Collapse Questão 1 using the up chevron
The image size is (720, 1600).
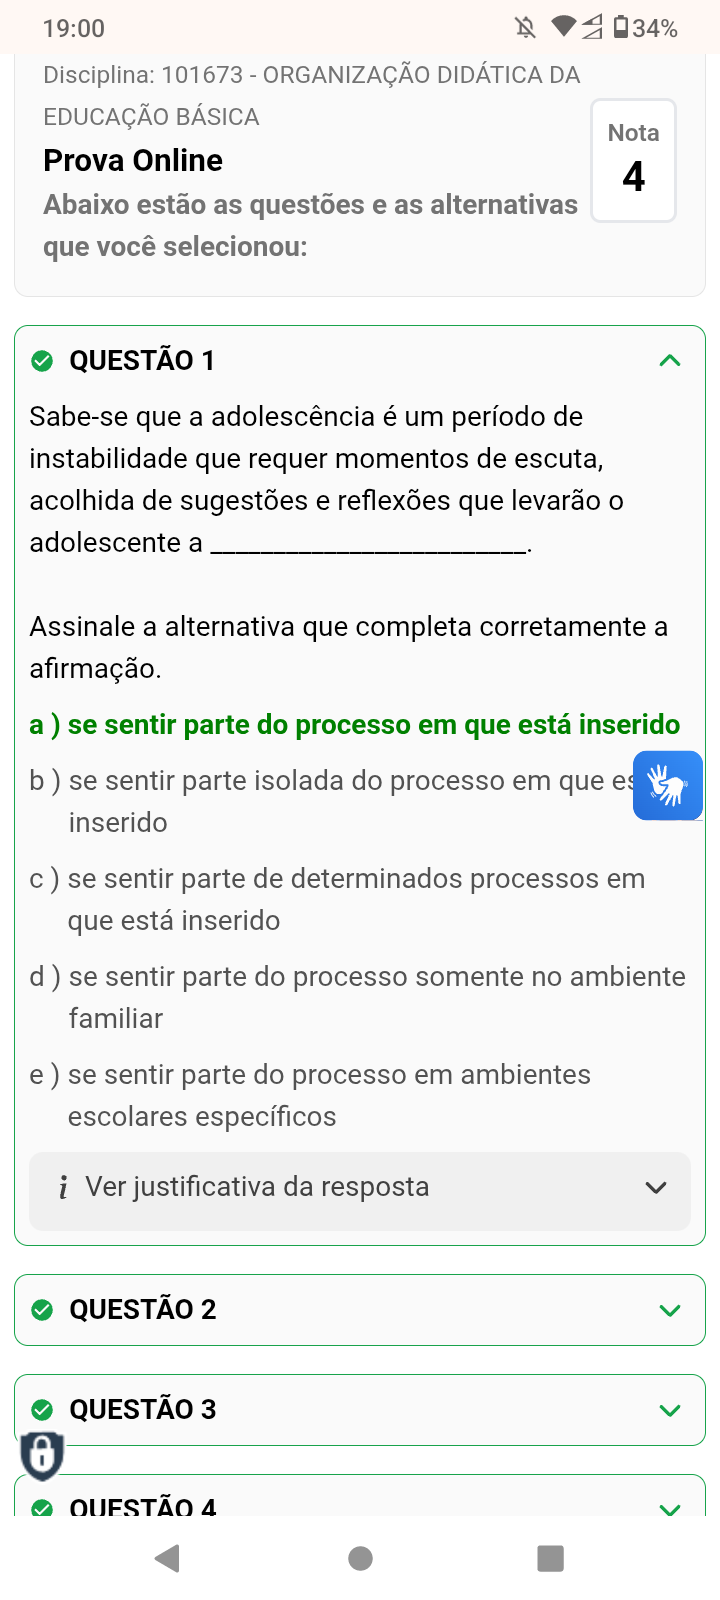(670, 361)
